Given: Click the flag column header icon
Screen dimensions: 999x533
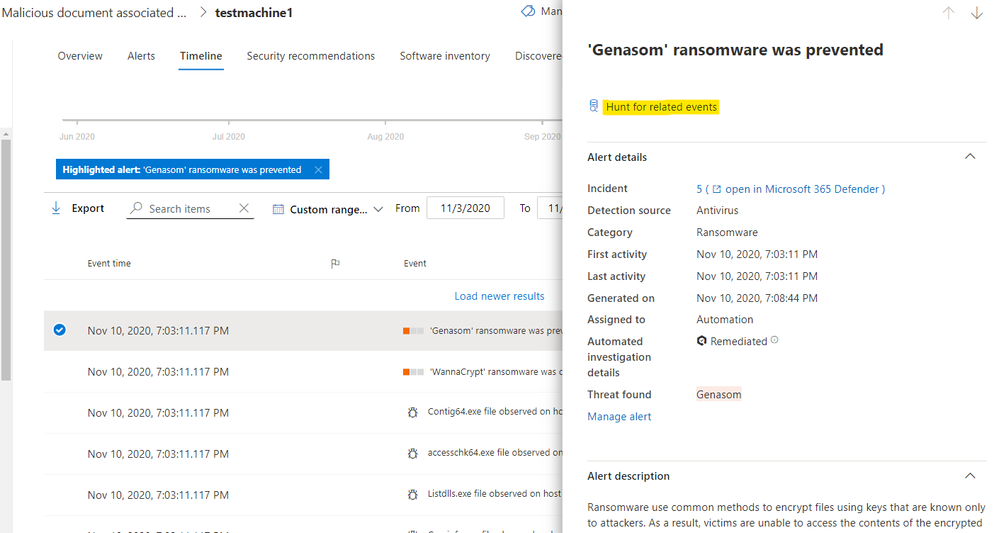Looking at the screenshot, I should pyautogui.click(x=335, y=264).
